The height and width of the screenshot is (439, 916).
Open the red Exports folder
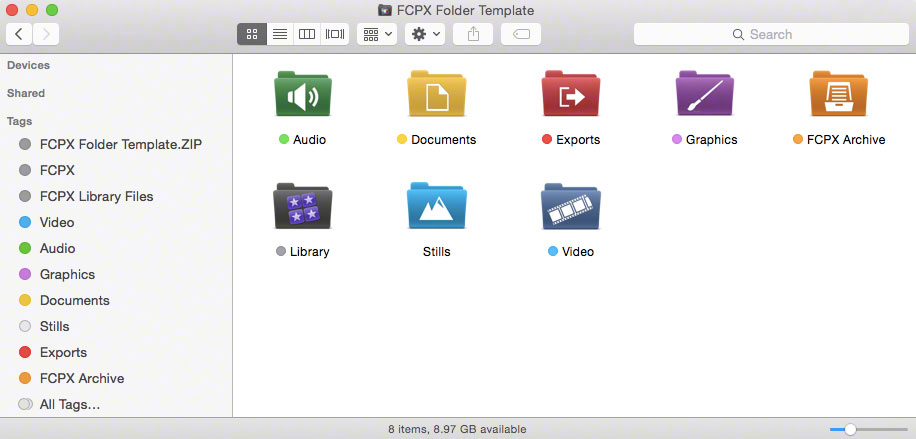[571, 94]
